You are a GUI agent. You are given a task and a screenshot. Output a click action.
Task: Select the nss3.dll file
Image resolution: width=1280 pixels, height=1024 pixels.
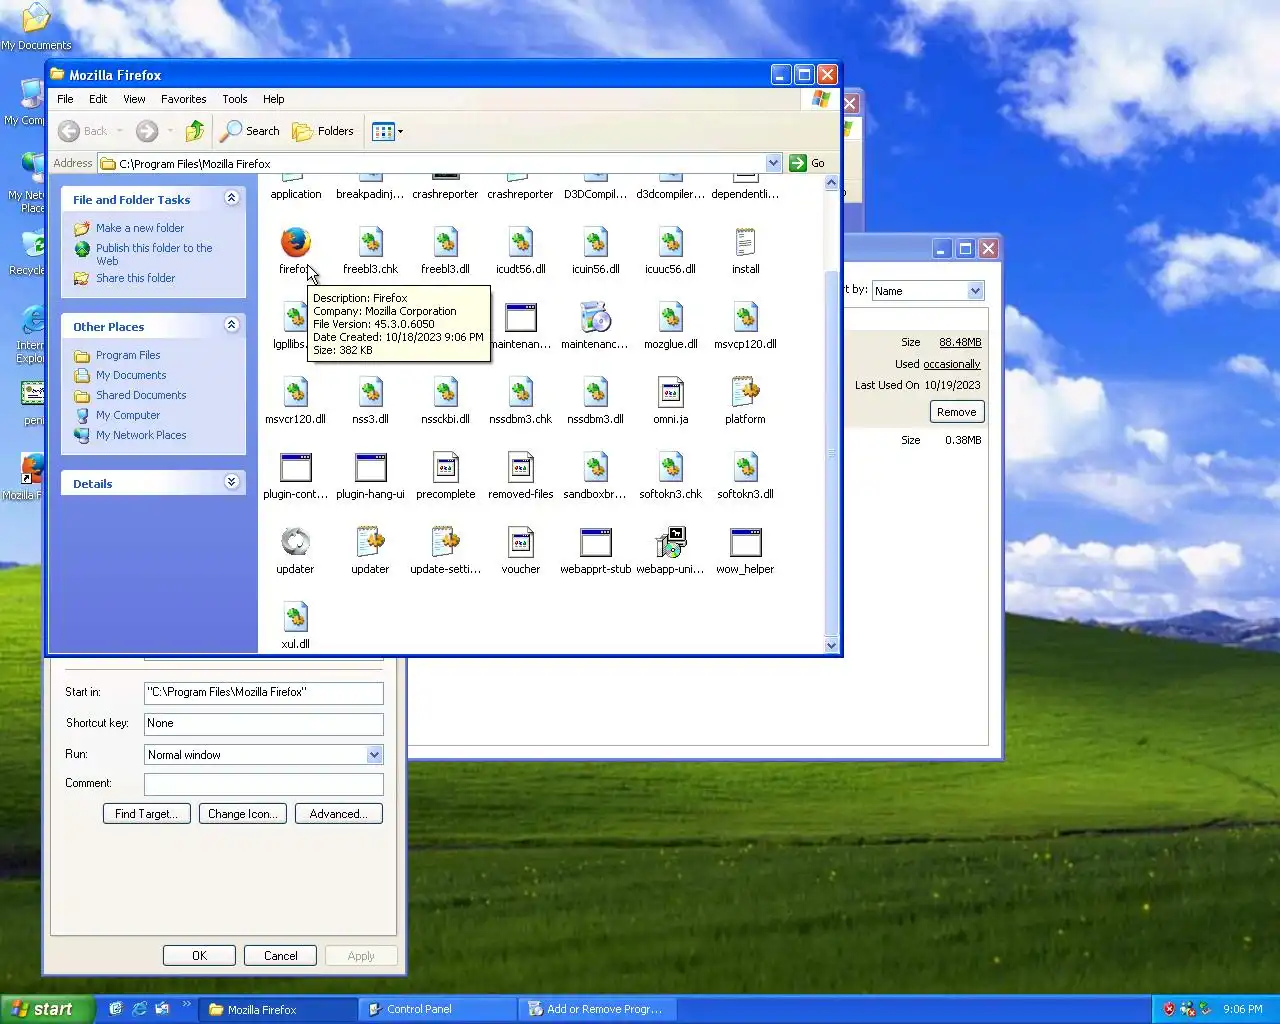click(x=370, y=400)
